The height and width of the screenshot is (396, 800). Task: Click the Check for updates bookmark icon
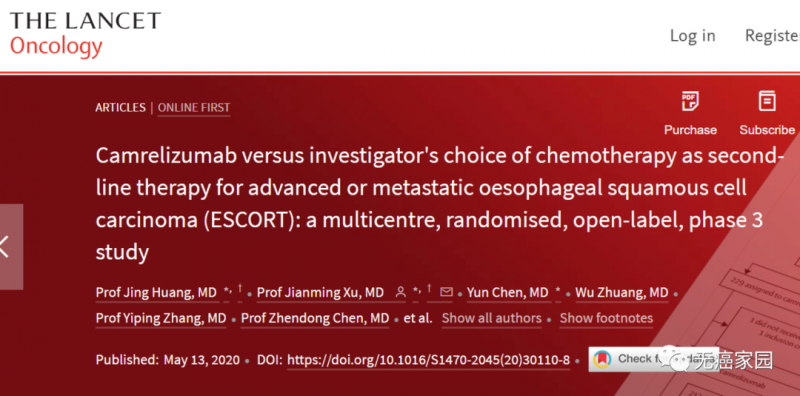(x=603, y=359)
